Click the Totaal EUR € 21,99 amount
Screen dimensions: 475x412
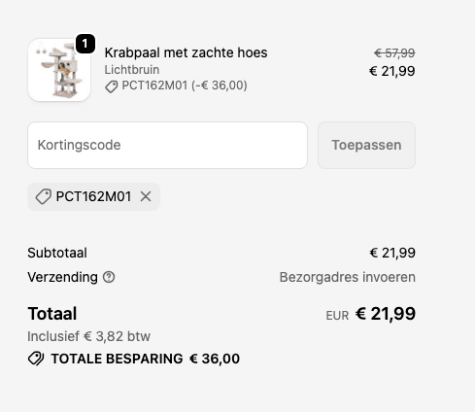point(371,314)
